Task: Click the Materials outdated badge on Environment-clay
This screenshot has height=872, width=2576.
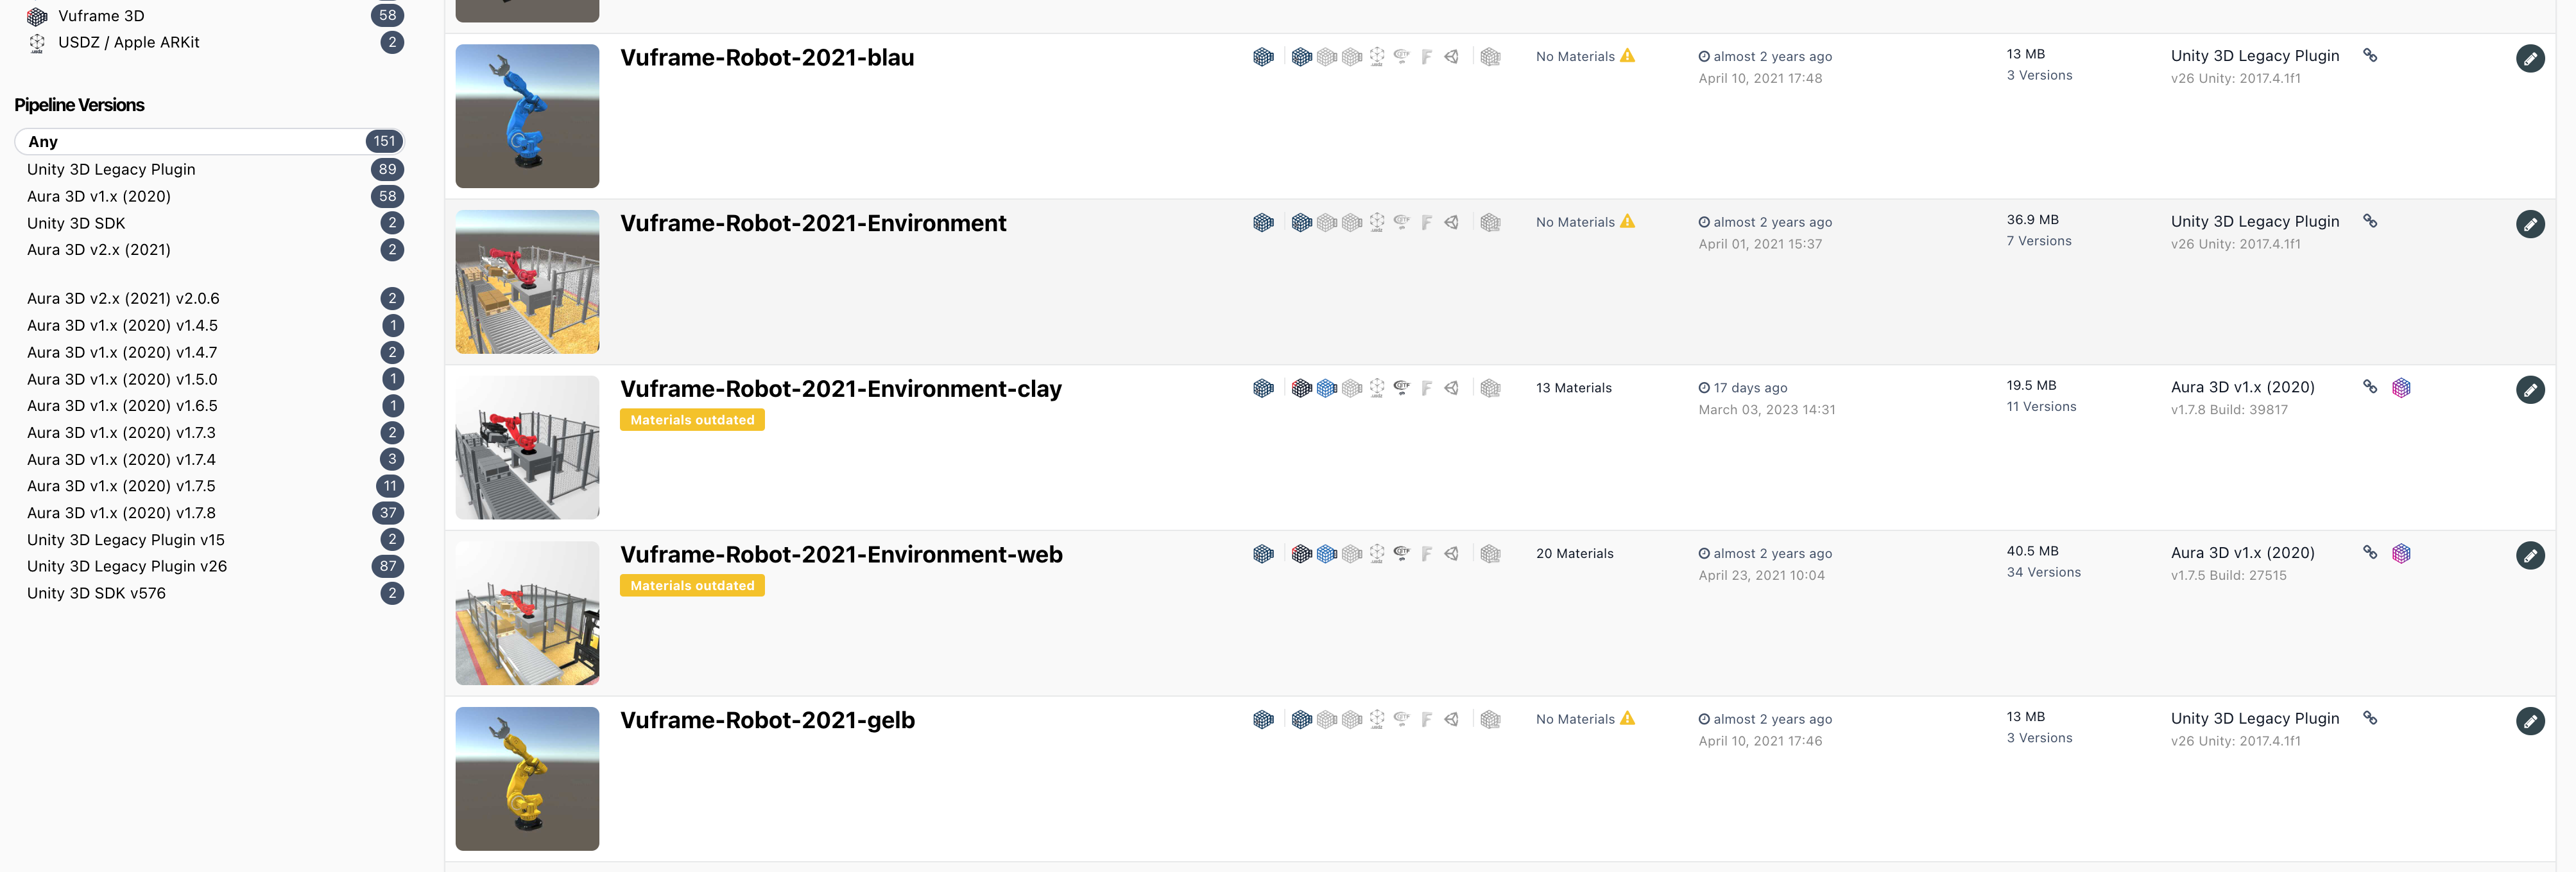Action: [692, 420]
